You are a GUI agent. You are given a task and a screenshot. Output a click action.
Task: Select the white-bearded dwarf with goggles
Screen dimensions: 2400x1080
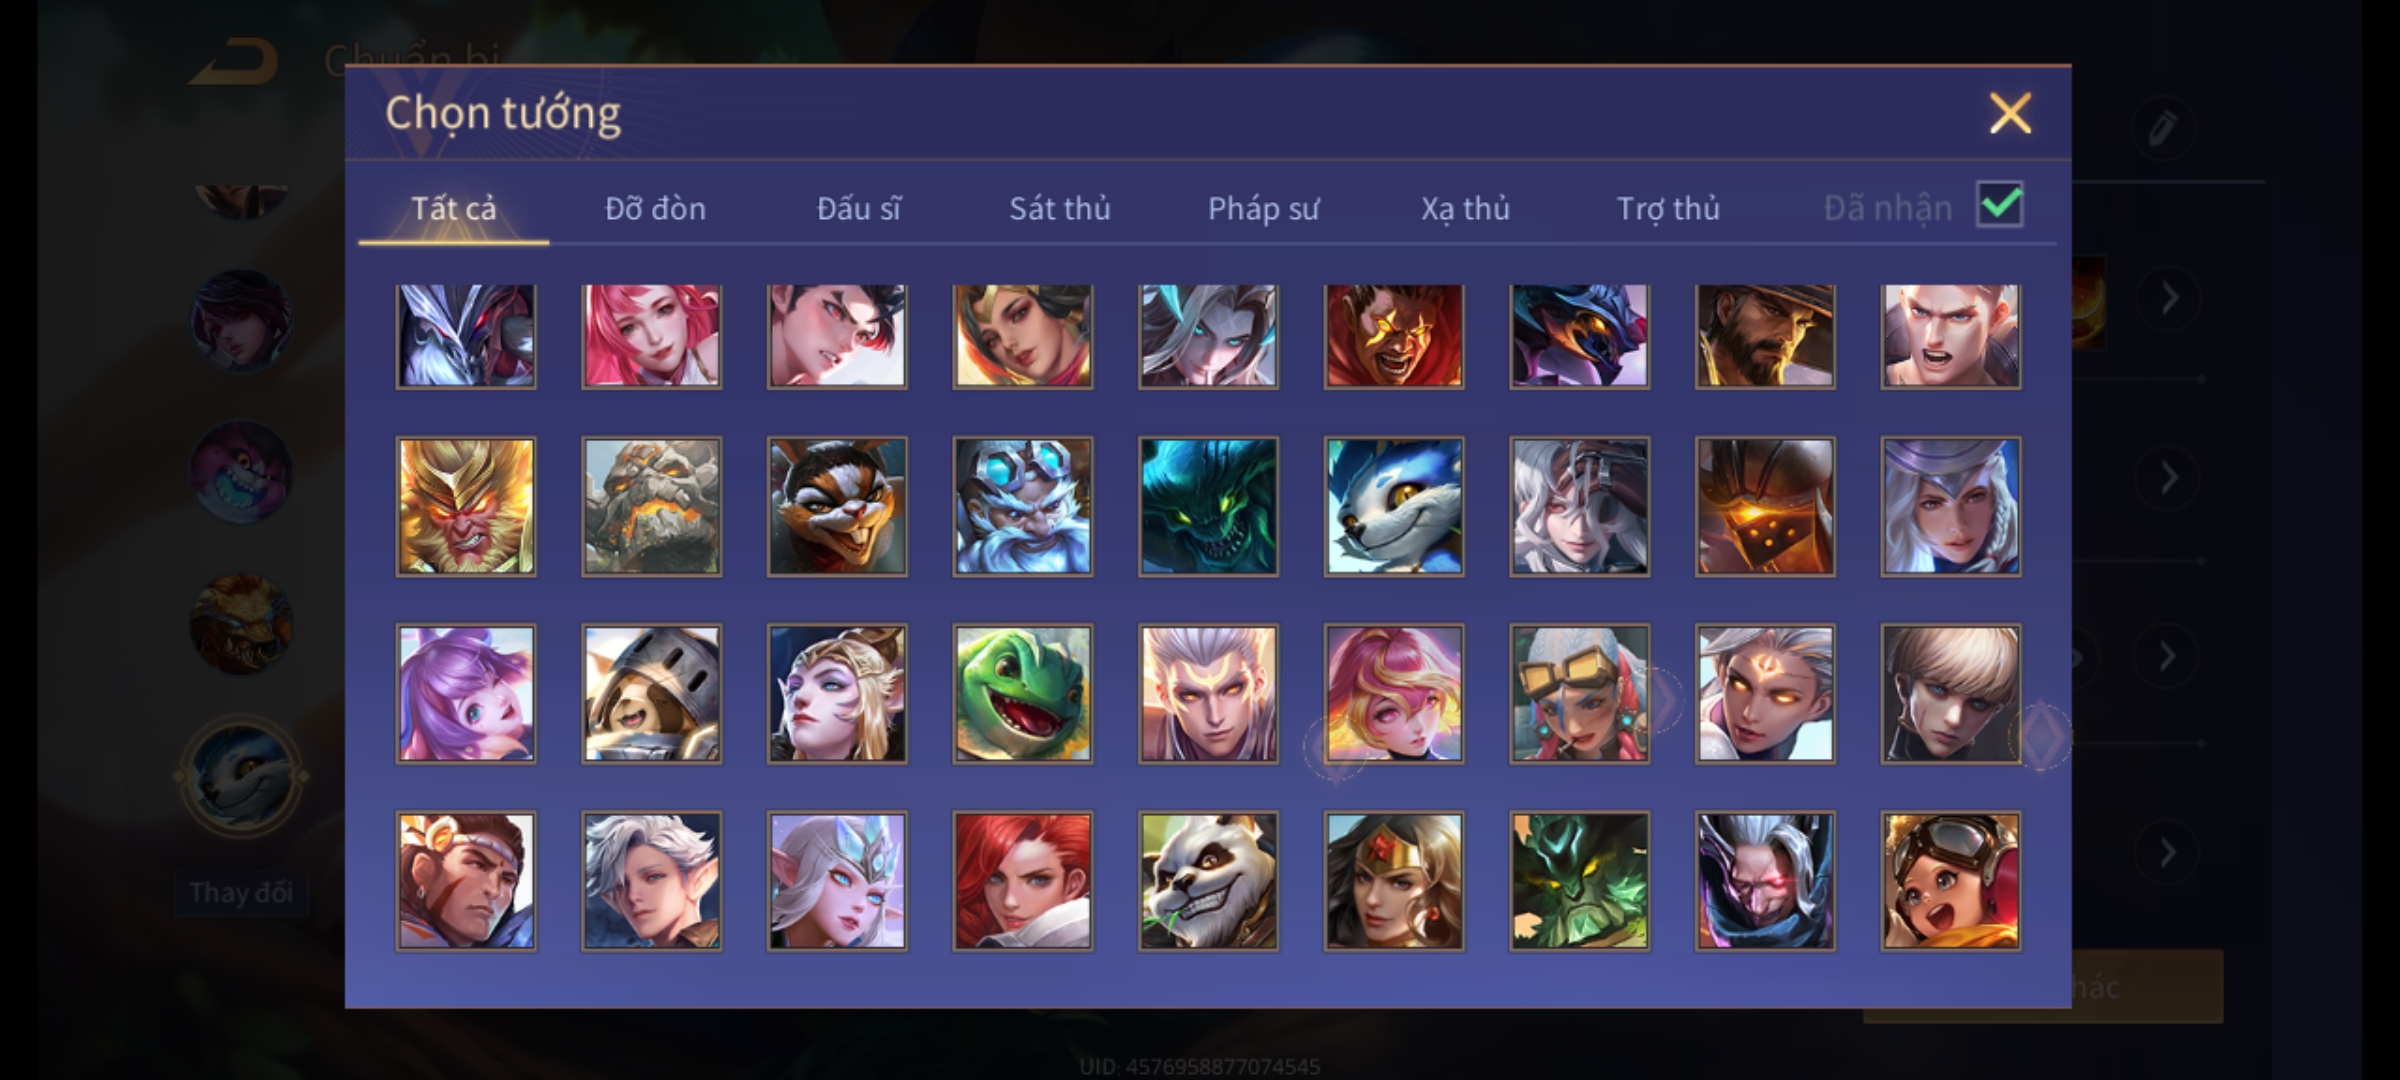click(1022, 506)
